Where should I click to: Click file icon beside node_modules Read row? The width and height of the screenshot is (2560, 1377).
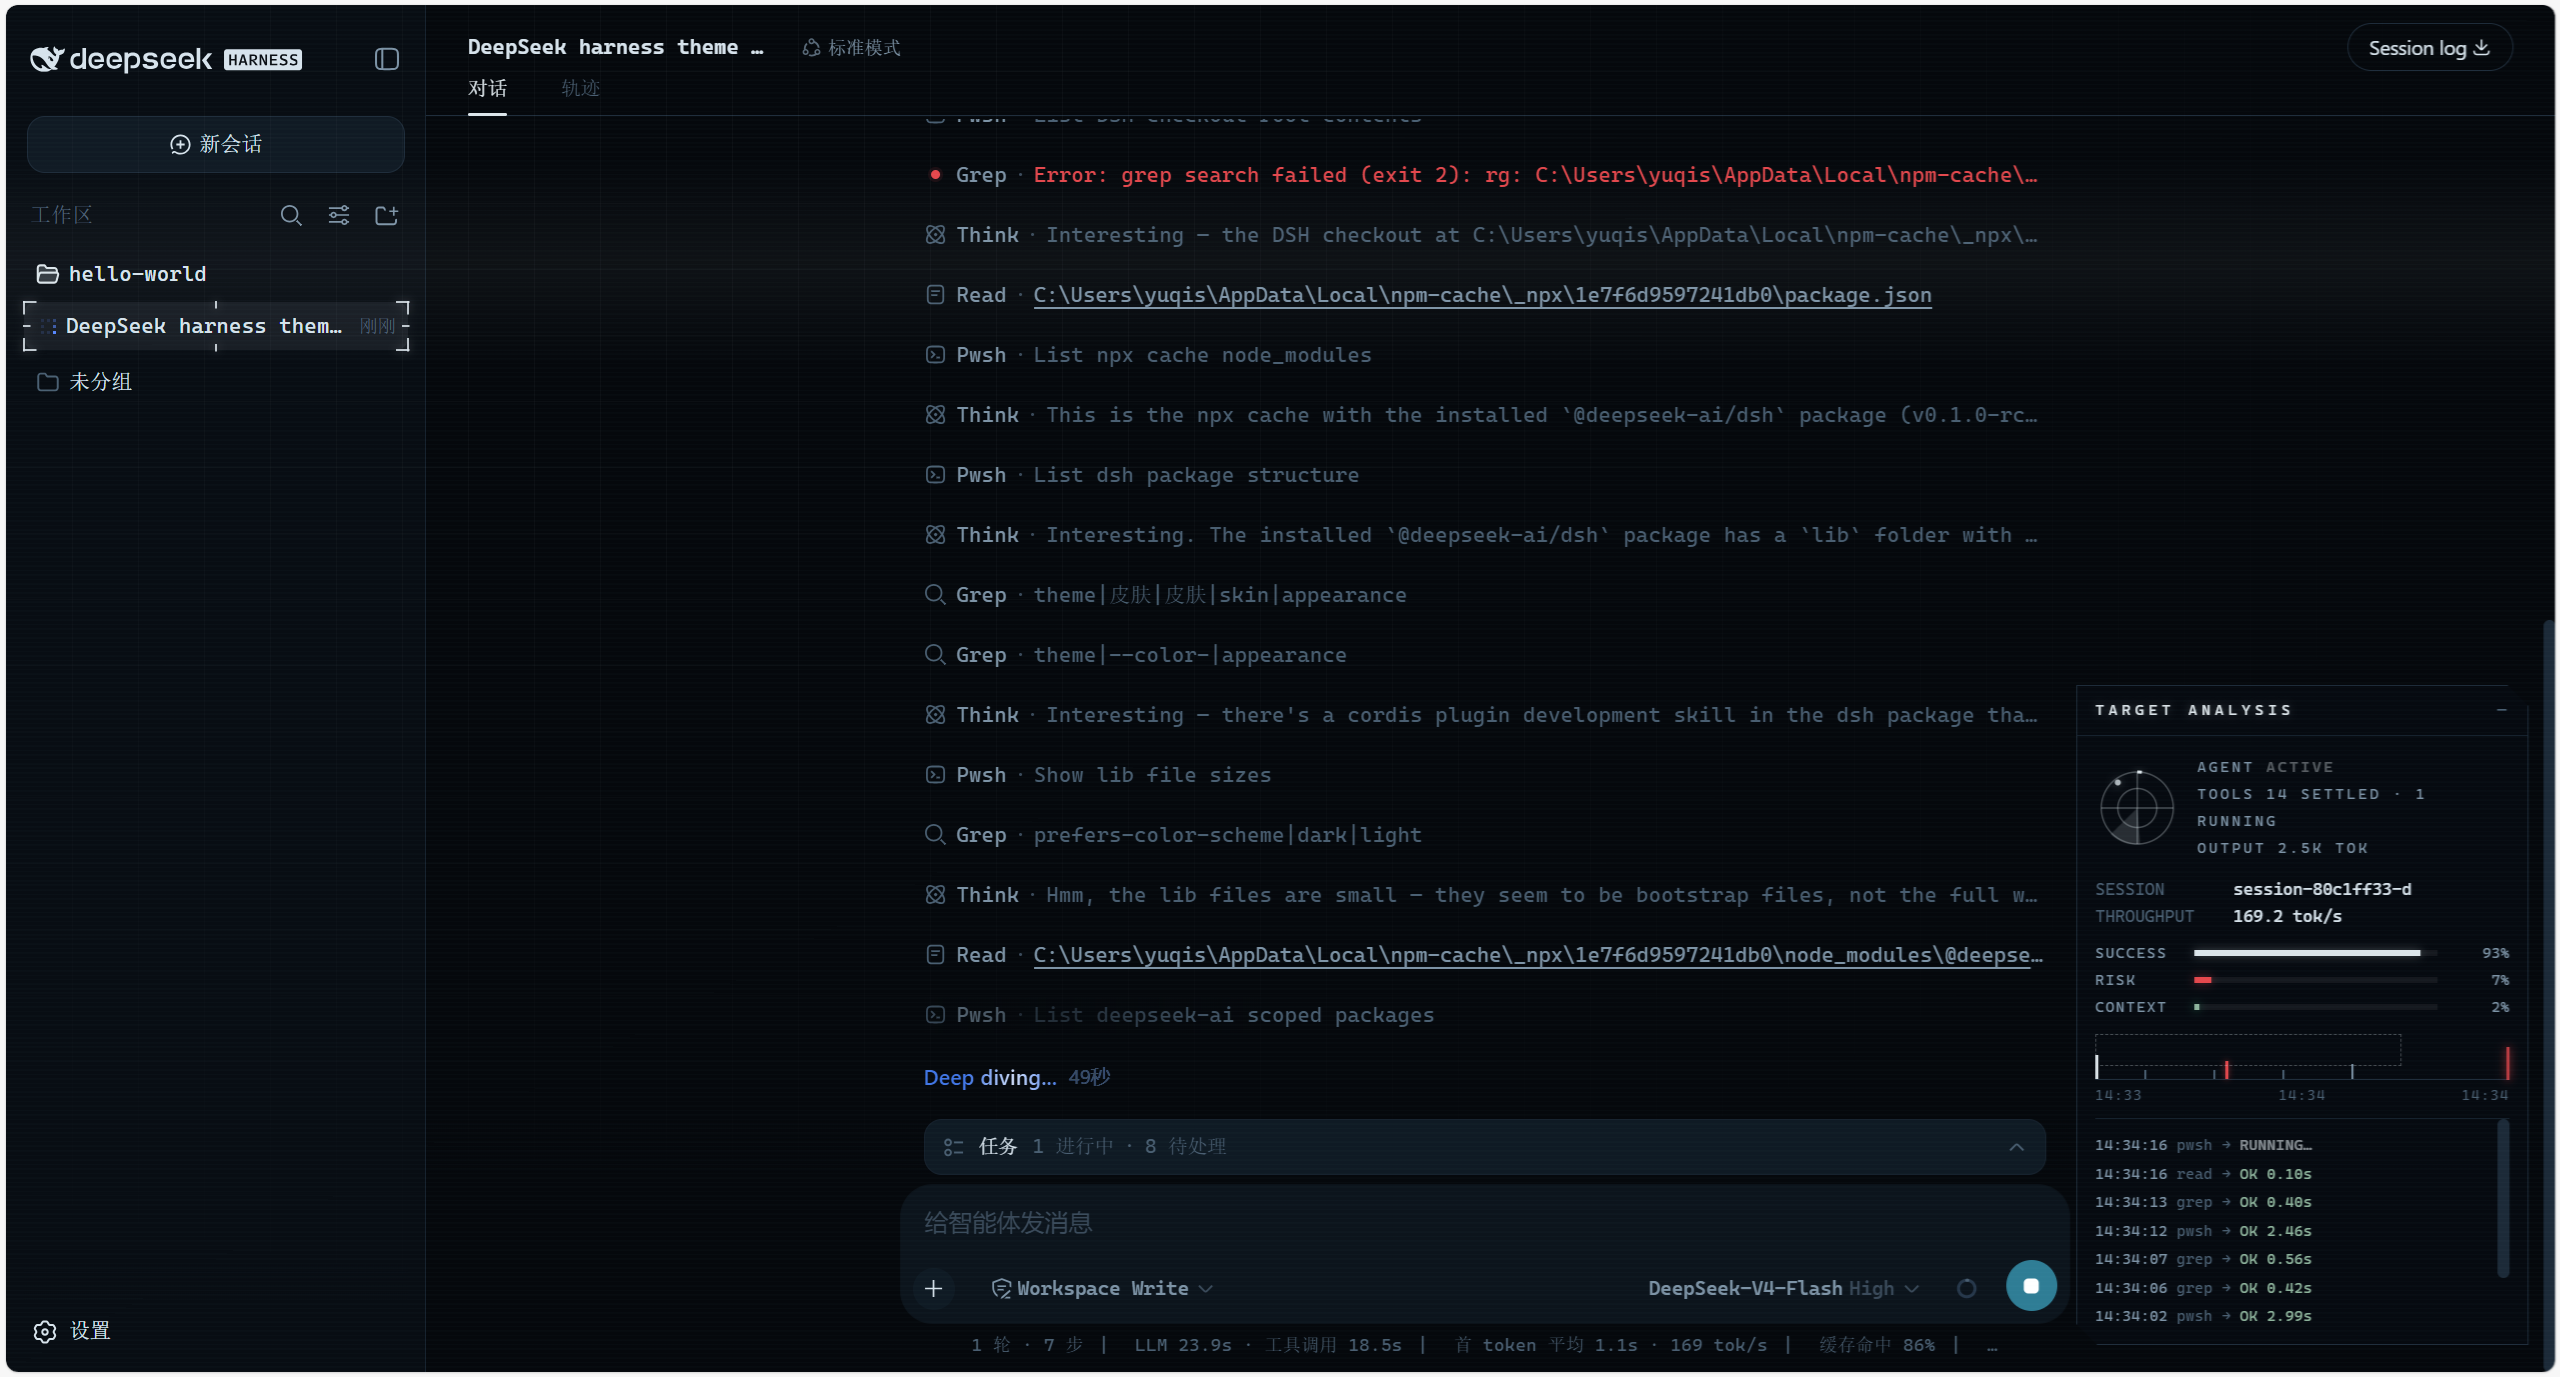pyautogui.click(x=935, y=955)
